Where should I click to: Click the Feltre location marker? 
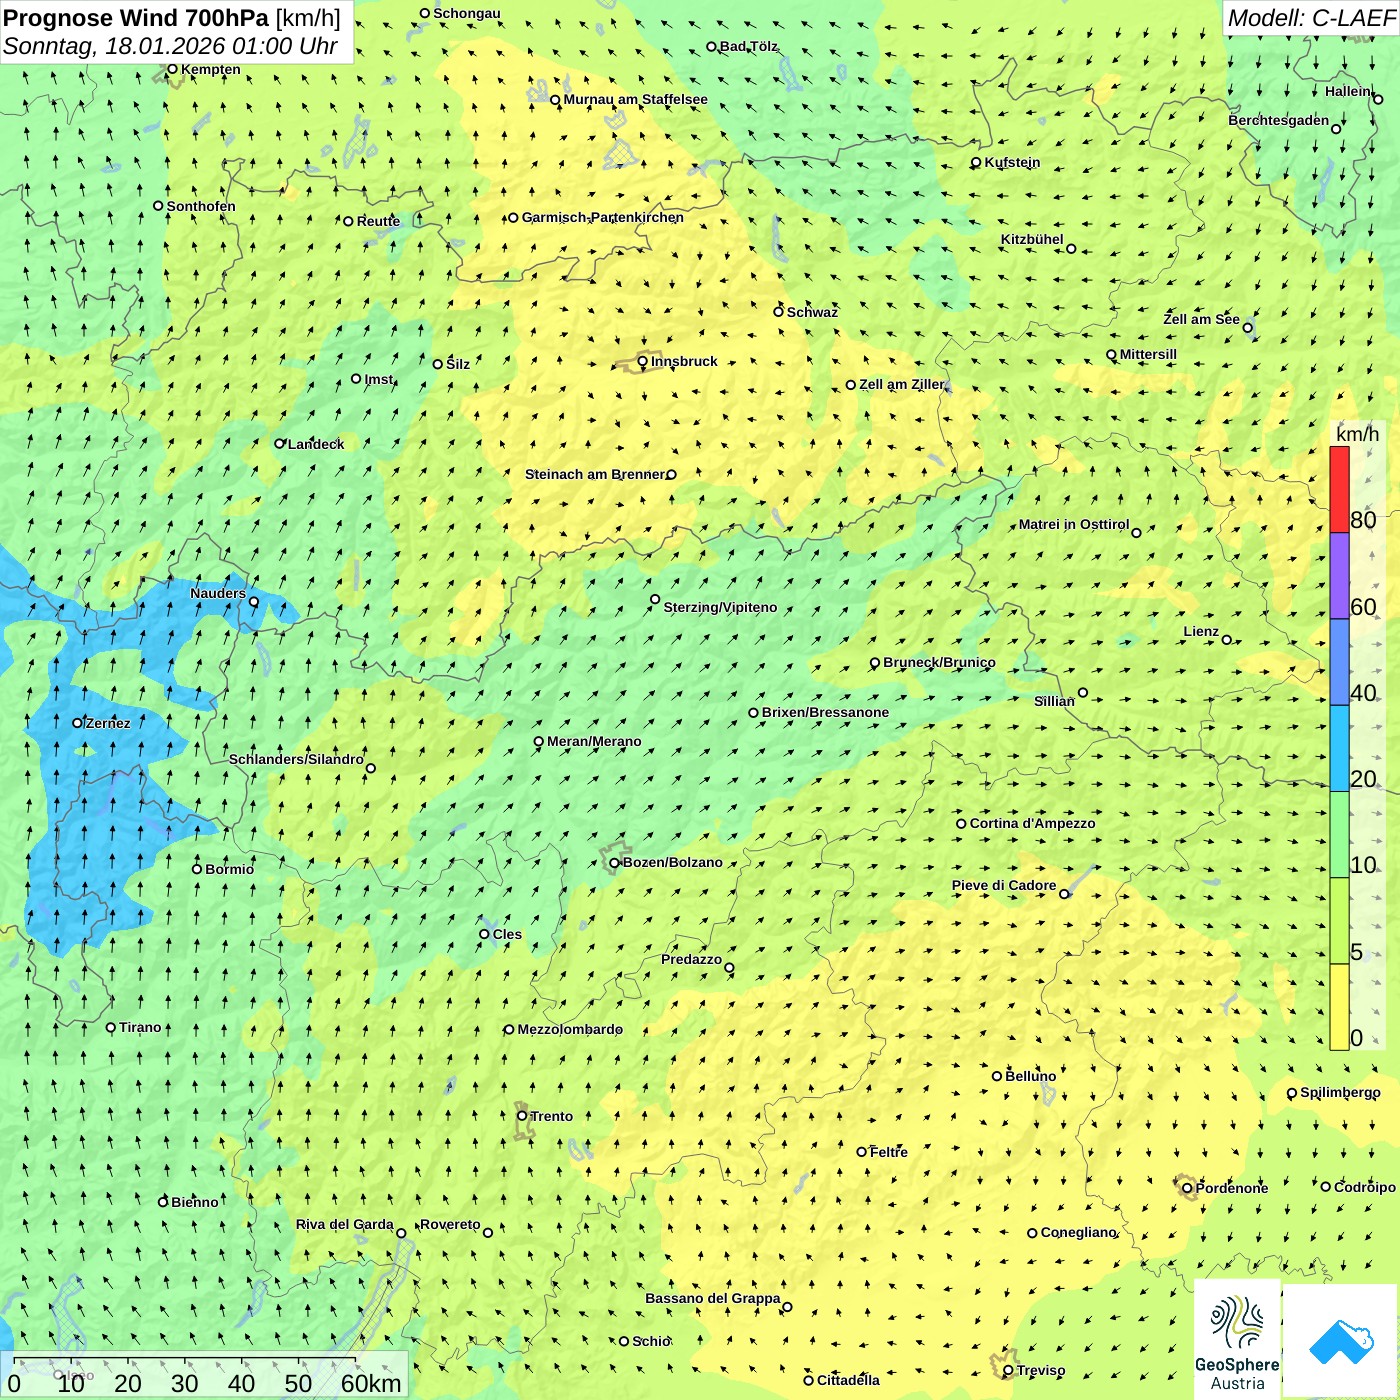coord(861,1152)
